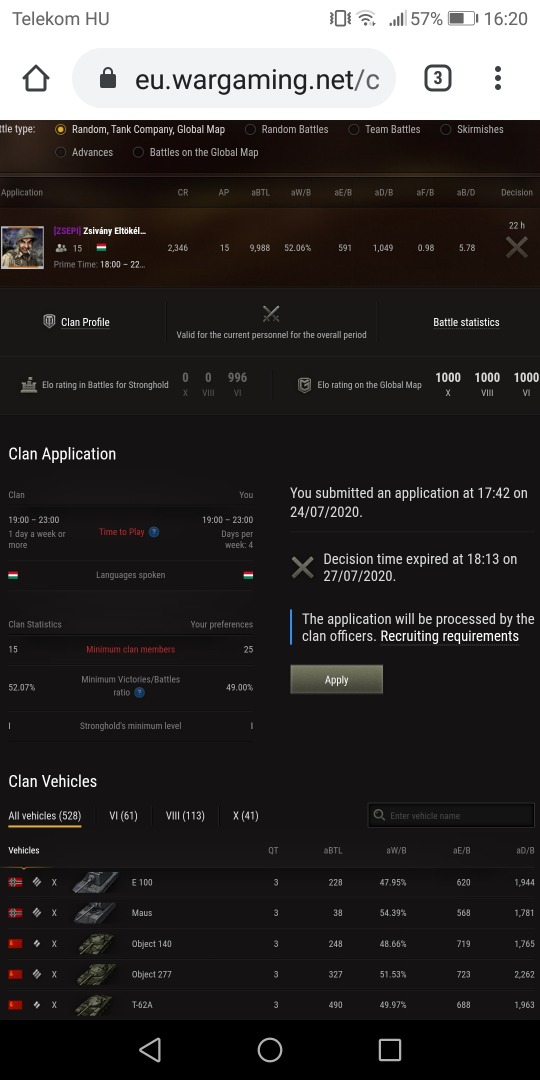540x1080 pixels.
Task: Sort vehicles table by aE/B column
Action: 461,851
